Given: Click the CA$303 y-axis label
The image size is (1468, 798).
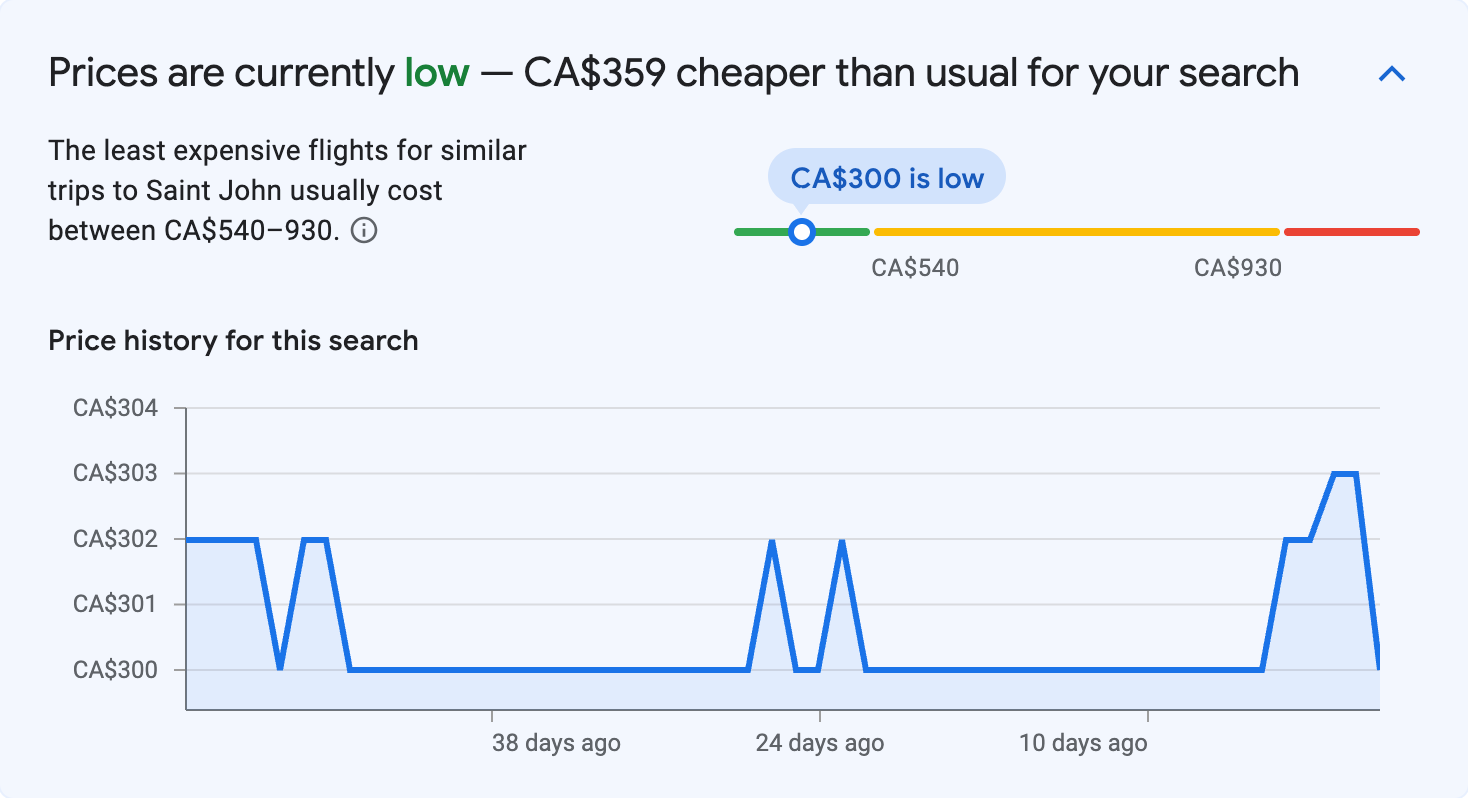Looking at the screenshot, I should tap(115, 473).
